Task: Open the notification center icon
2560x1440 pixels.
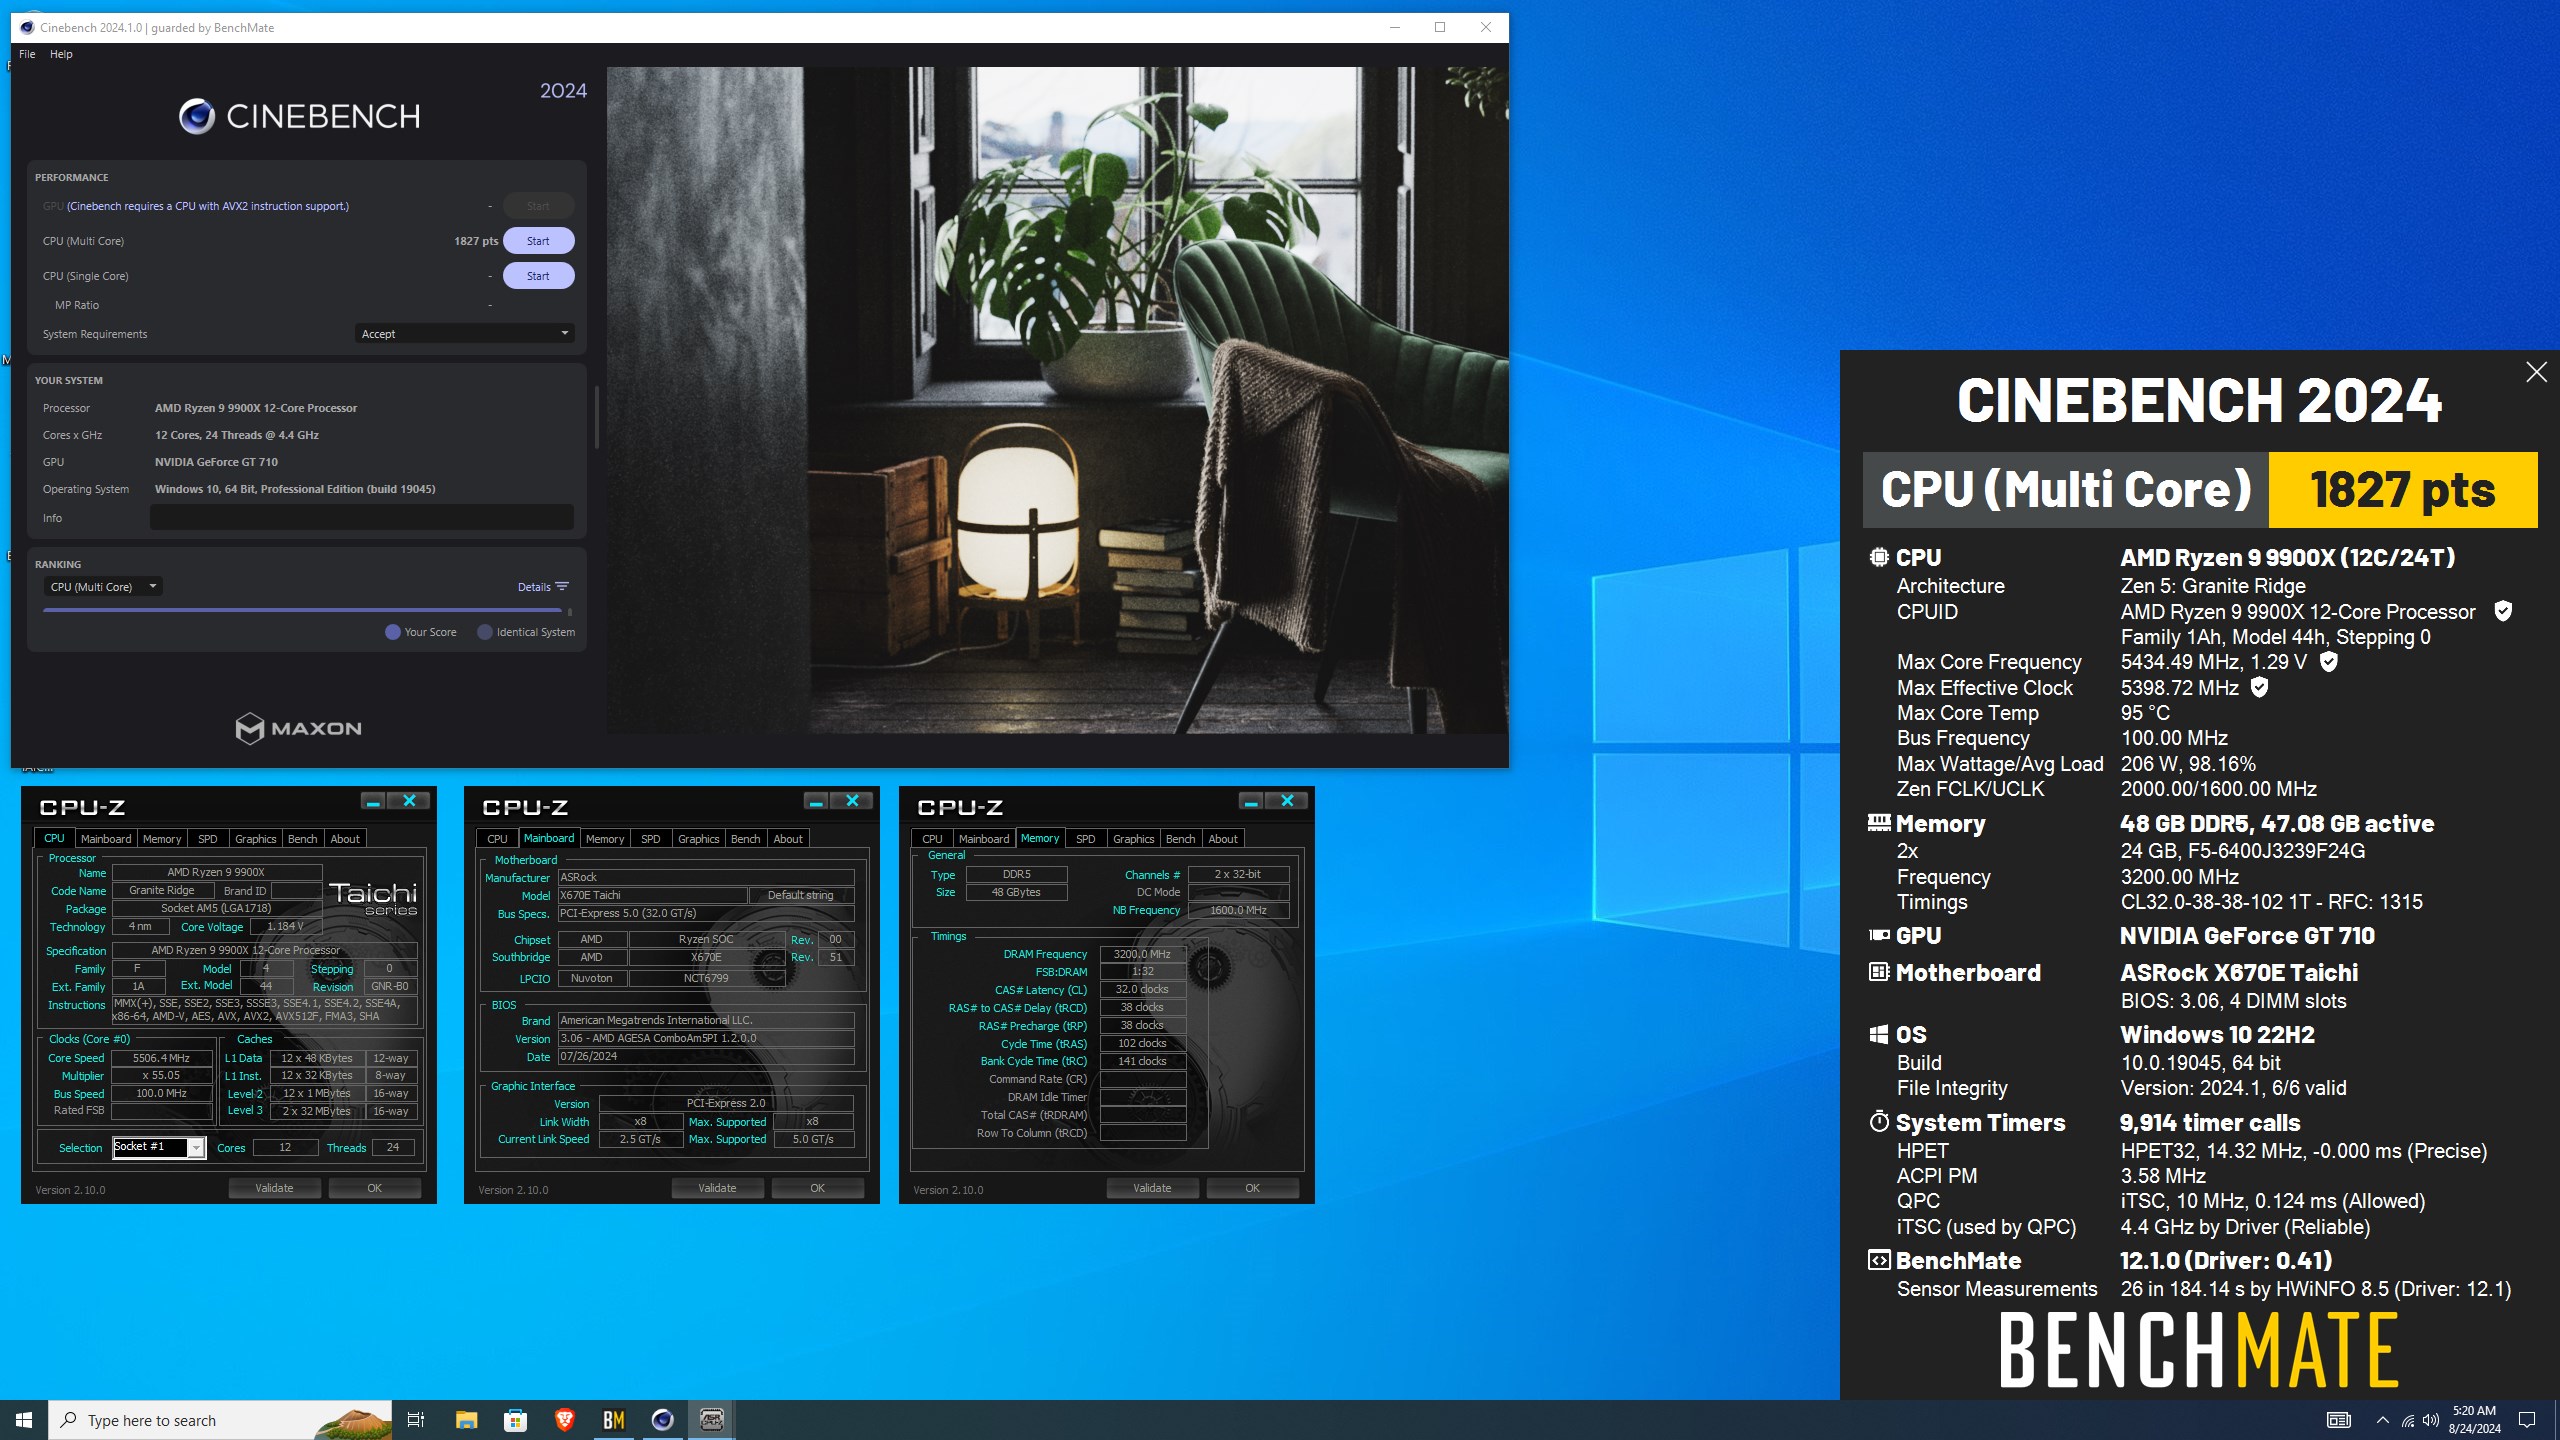Action: 2527,1420
